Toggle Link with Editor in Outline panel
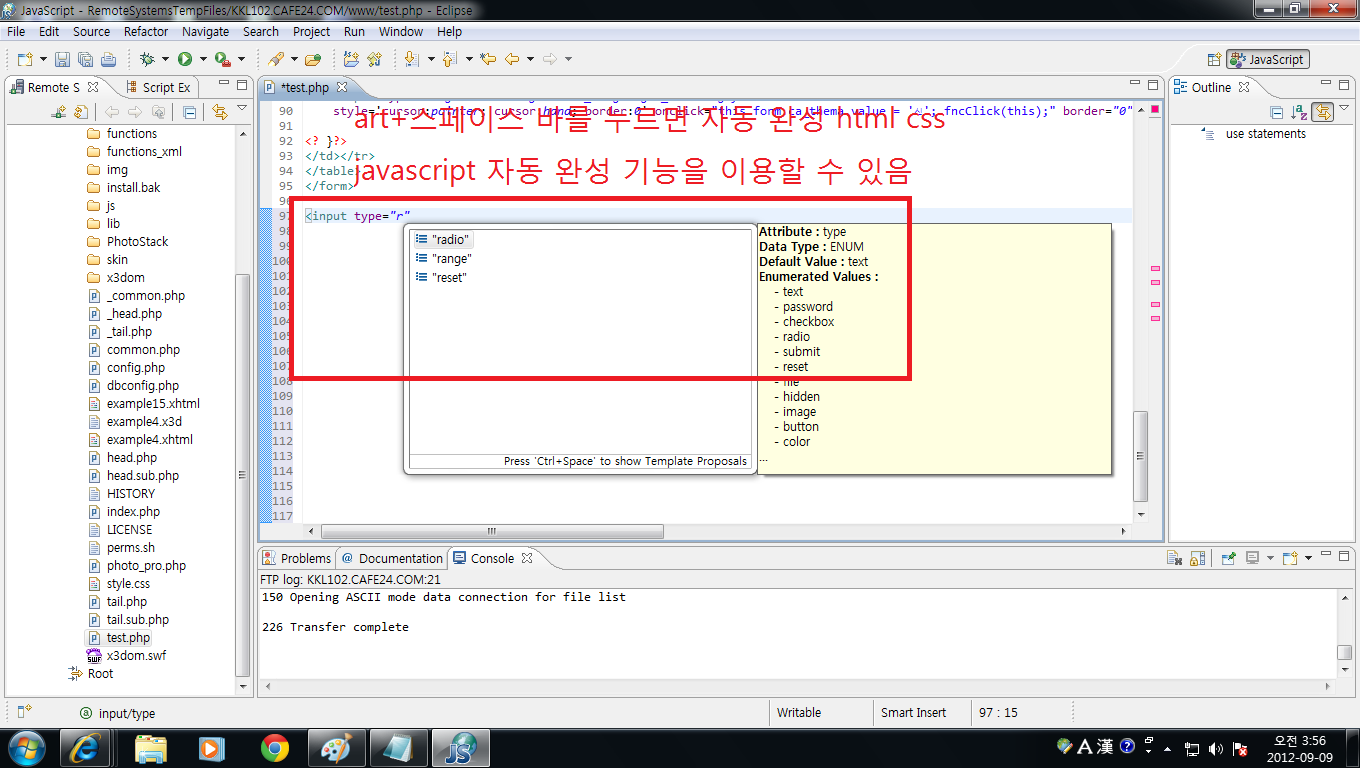Viewport: 1360px width, 768px height. coord(1322,113)
